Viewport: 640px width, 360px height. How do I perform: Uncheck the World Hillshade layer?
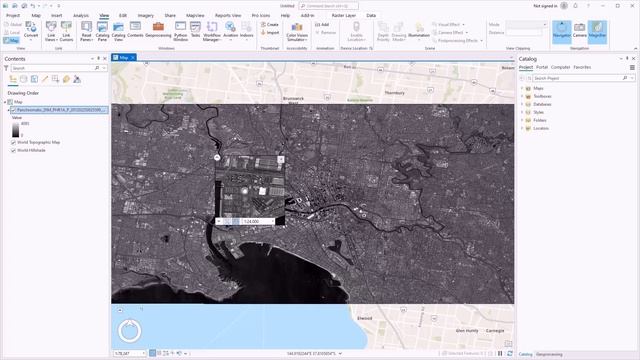tap(13, 151)
